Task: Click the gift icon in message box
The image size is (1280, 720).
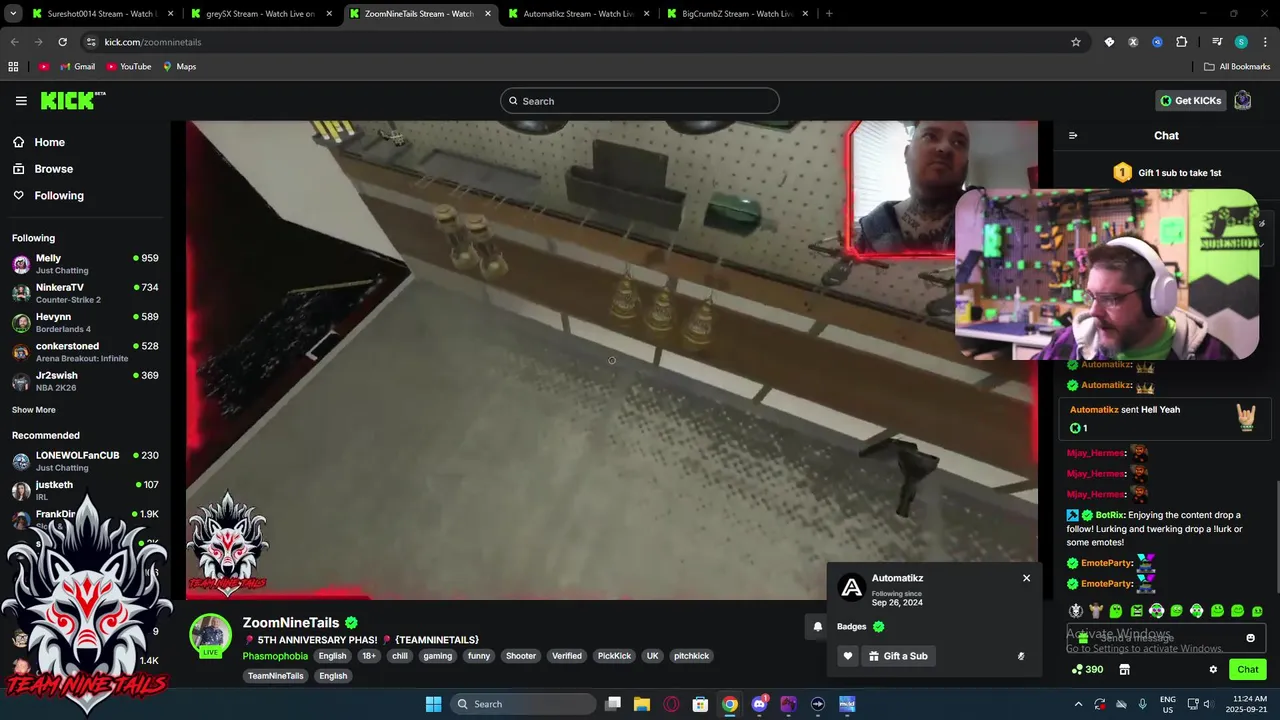Action: 1083,638
